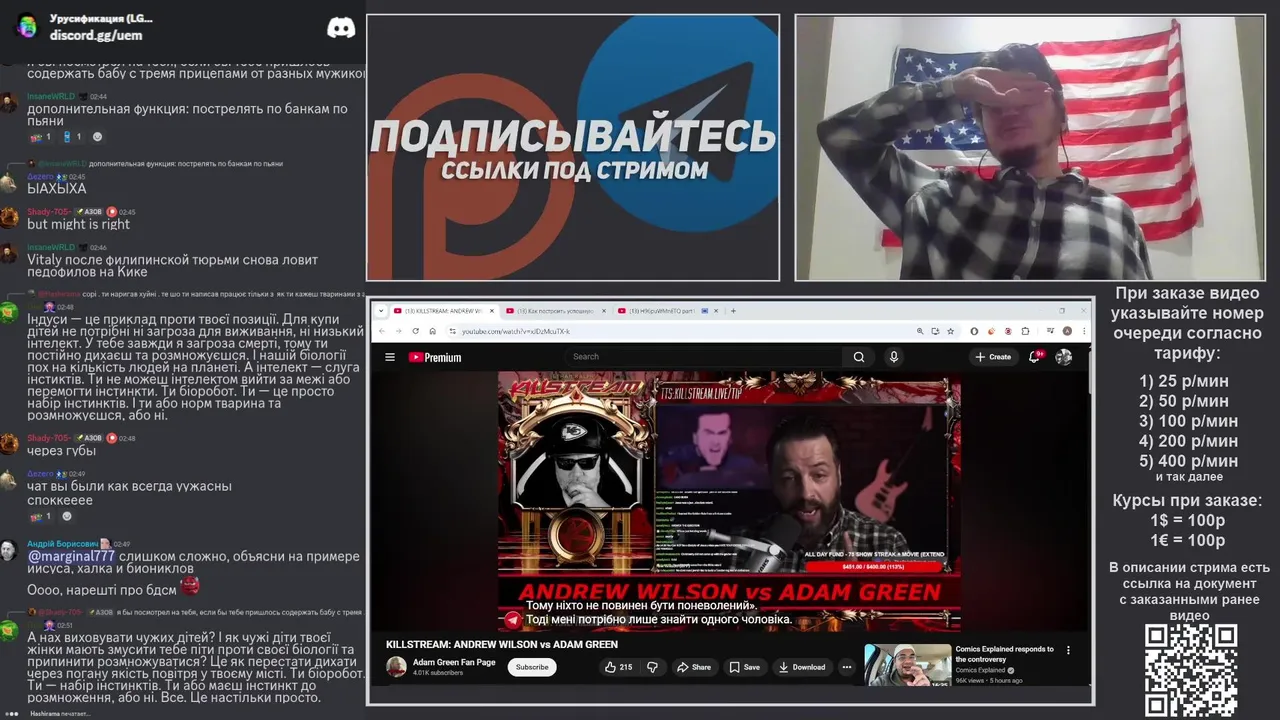Subscribe to Adam Green Fan Page

(532, 667)
